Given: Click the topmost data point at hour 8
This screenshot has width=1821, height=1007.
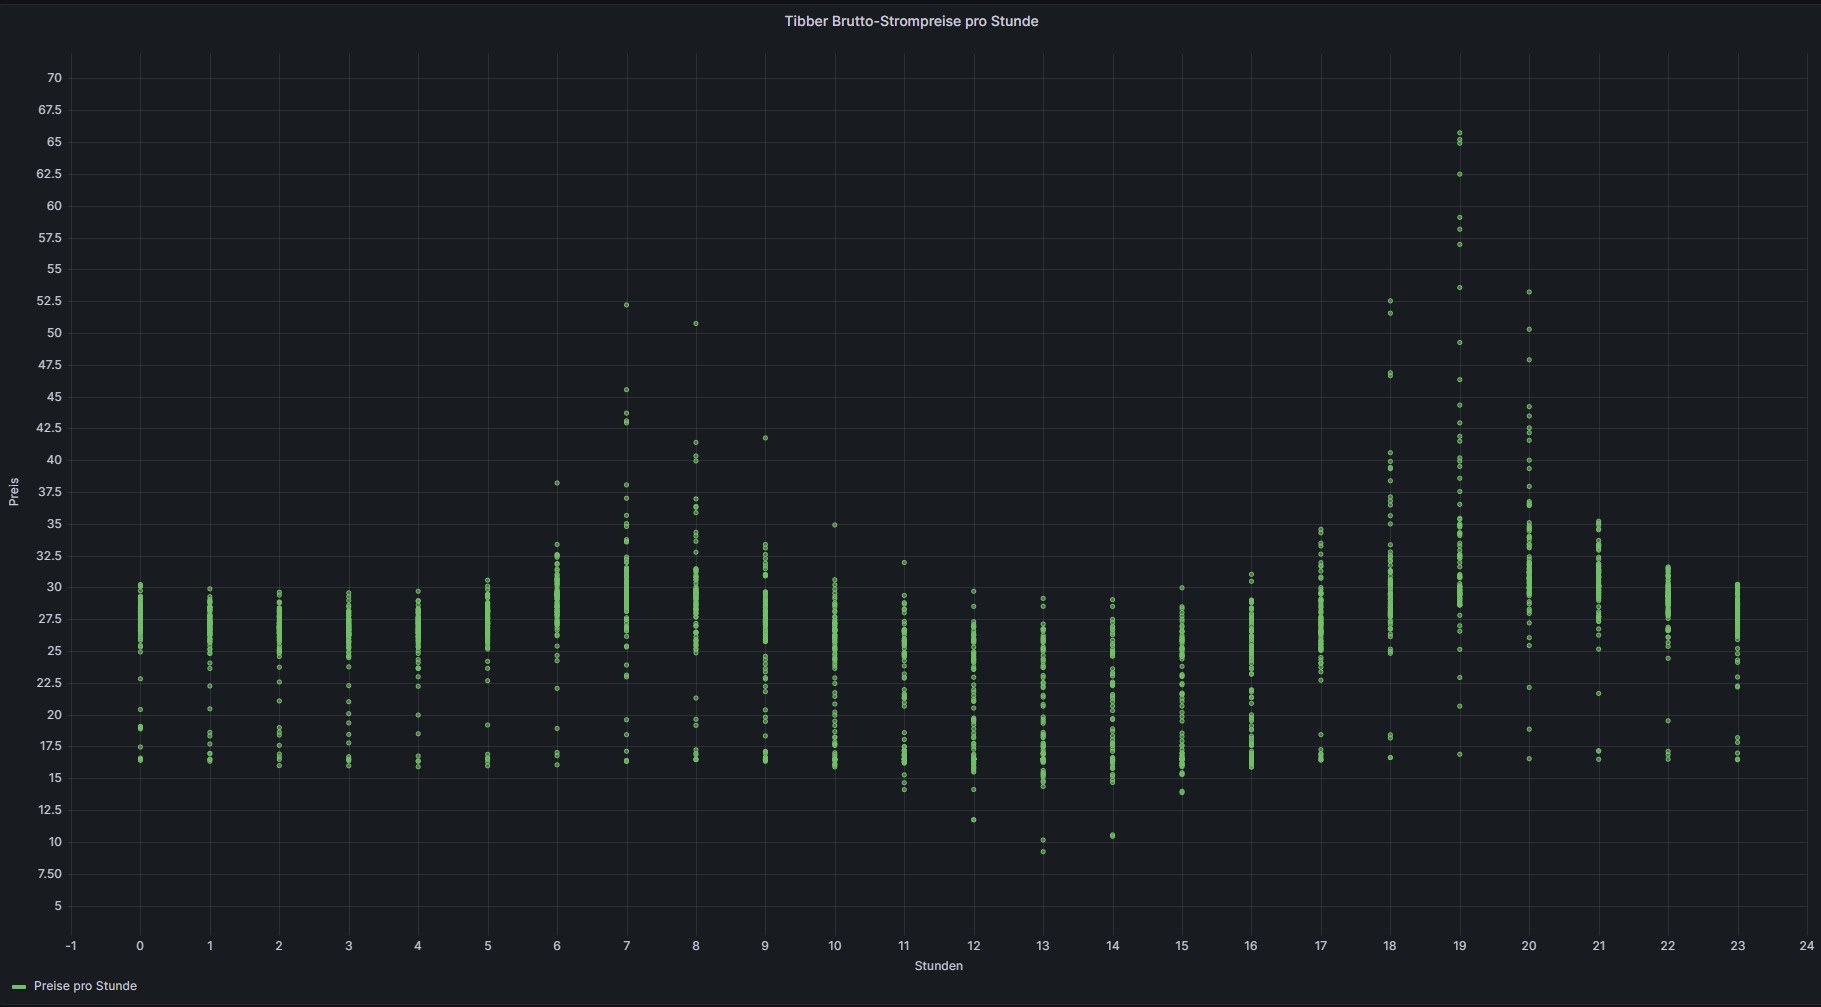Looking at the screenshot, I should click(x=696, y=324).
